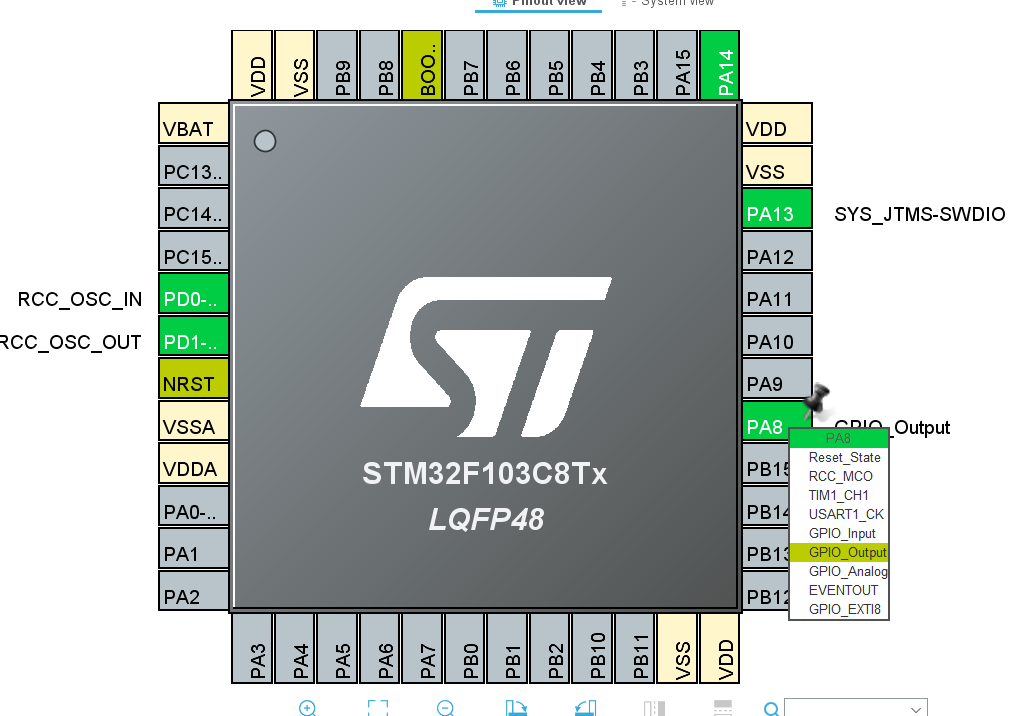
Task: Select the best fit view icon
Action: pos(377,708)
